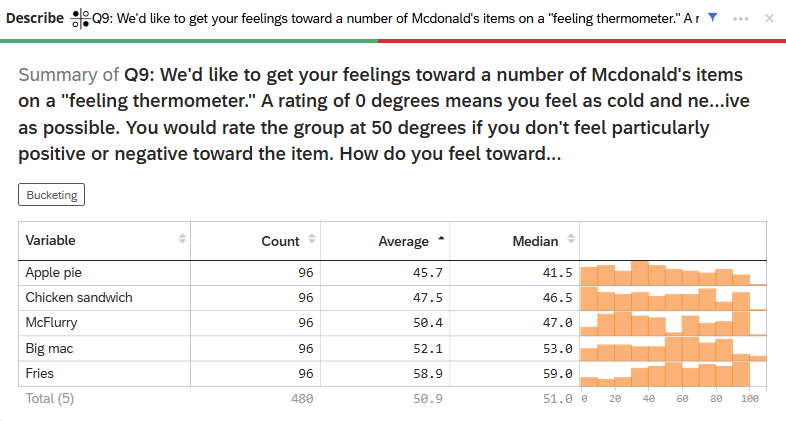Click the Bucketing button
The width and height of the screenshot is (786, 421).
click(51, 195)
